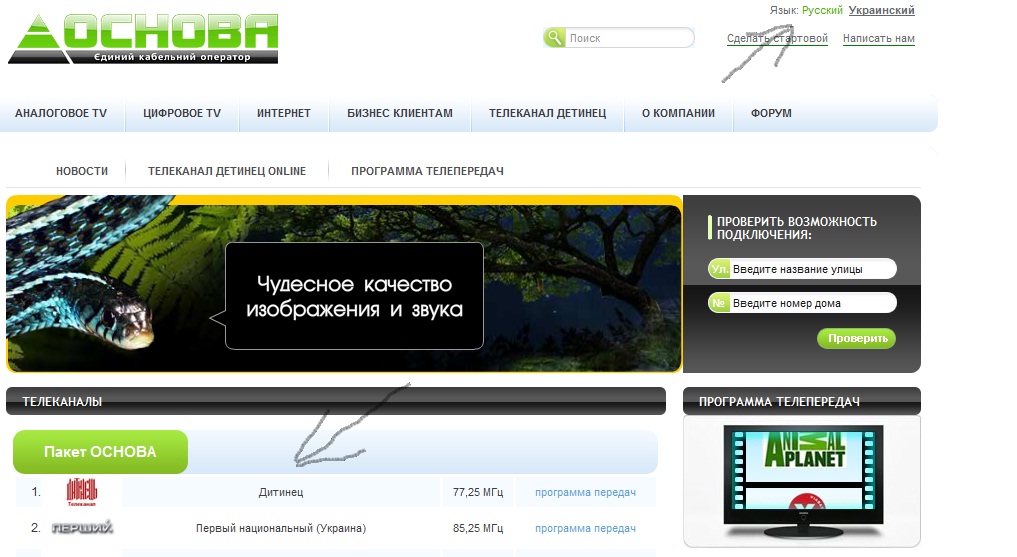This screenshot has width=1017, height=557.
Task: Click the Дитинец channel logo
Action: [x=82, y=492]
